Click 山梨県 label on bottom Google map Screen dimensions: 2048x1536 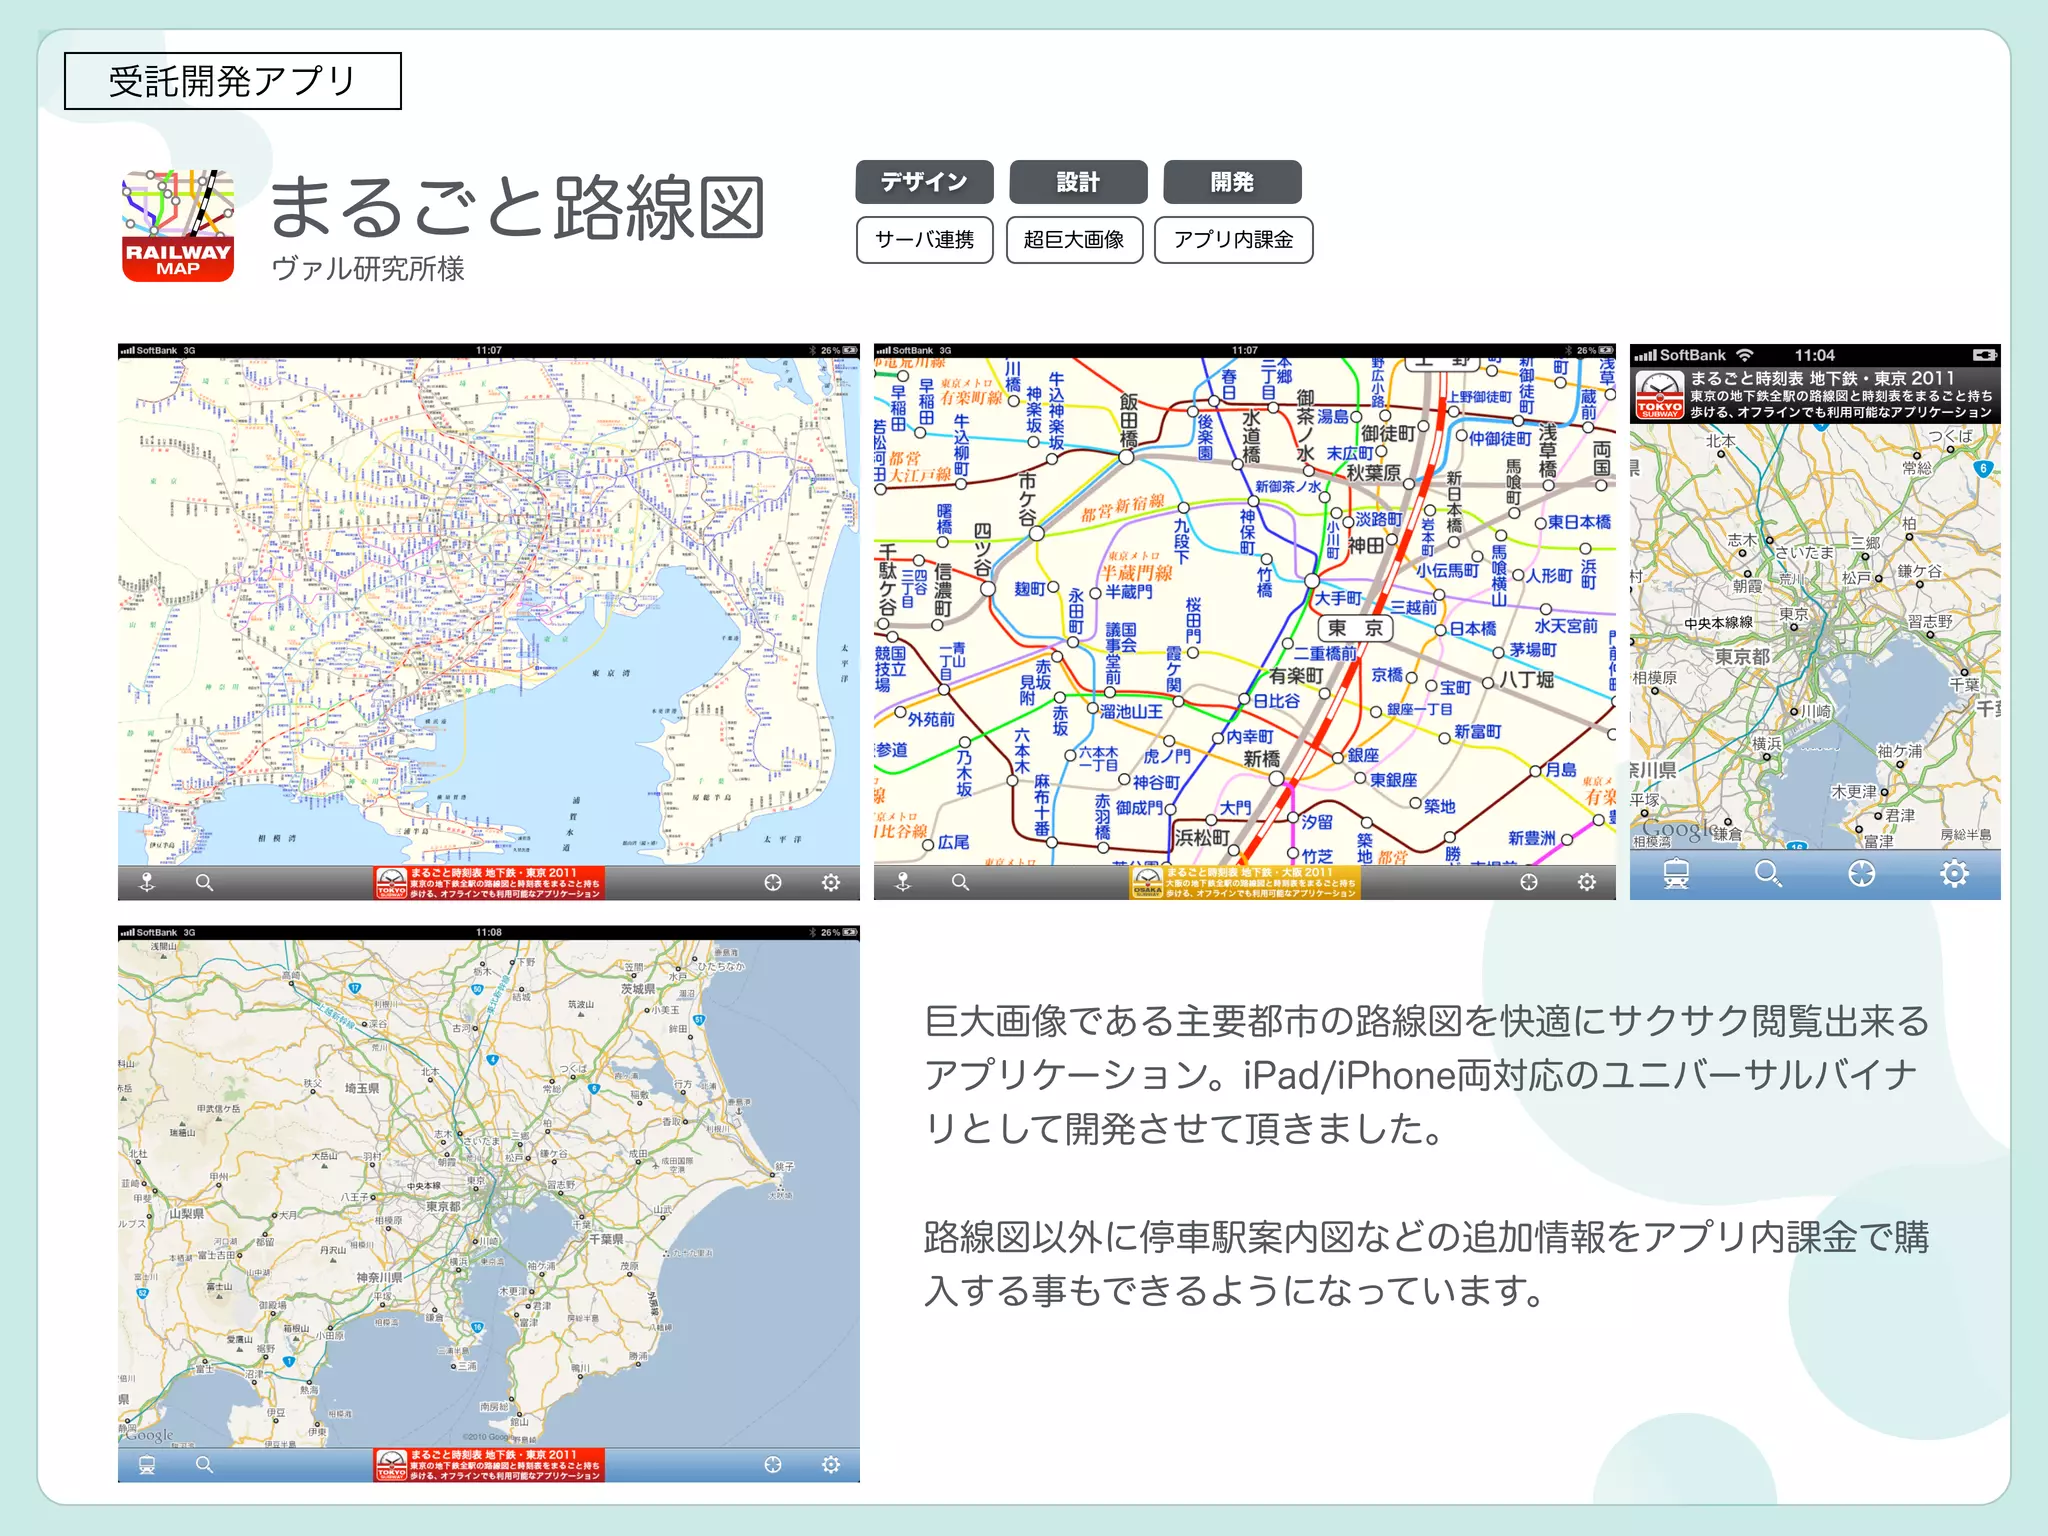point(187,1214)
